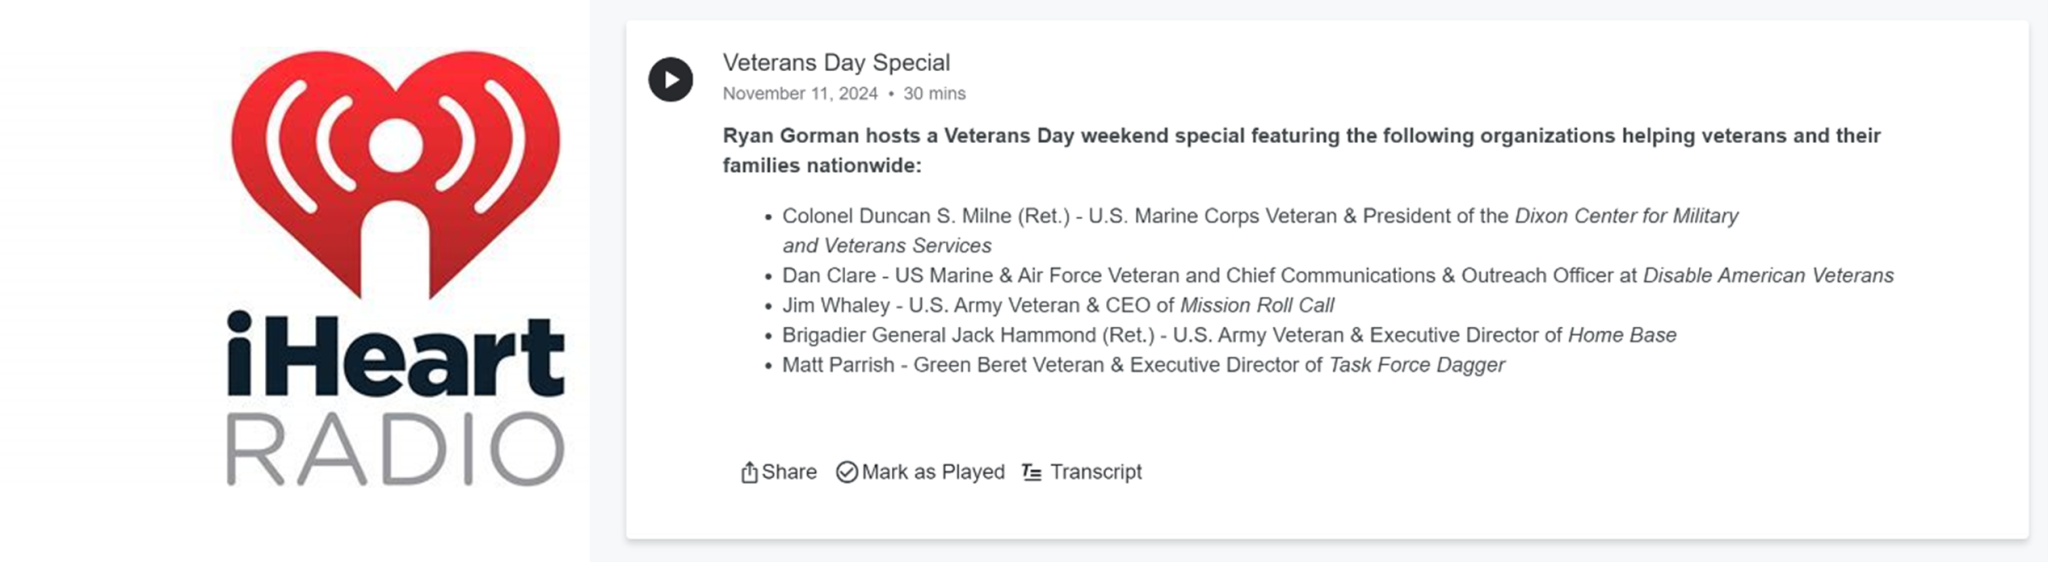Select the "Home Base" organization name
Viewport: 2048px width, 562px height.
click(x=1622, y=336)
